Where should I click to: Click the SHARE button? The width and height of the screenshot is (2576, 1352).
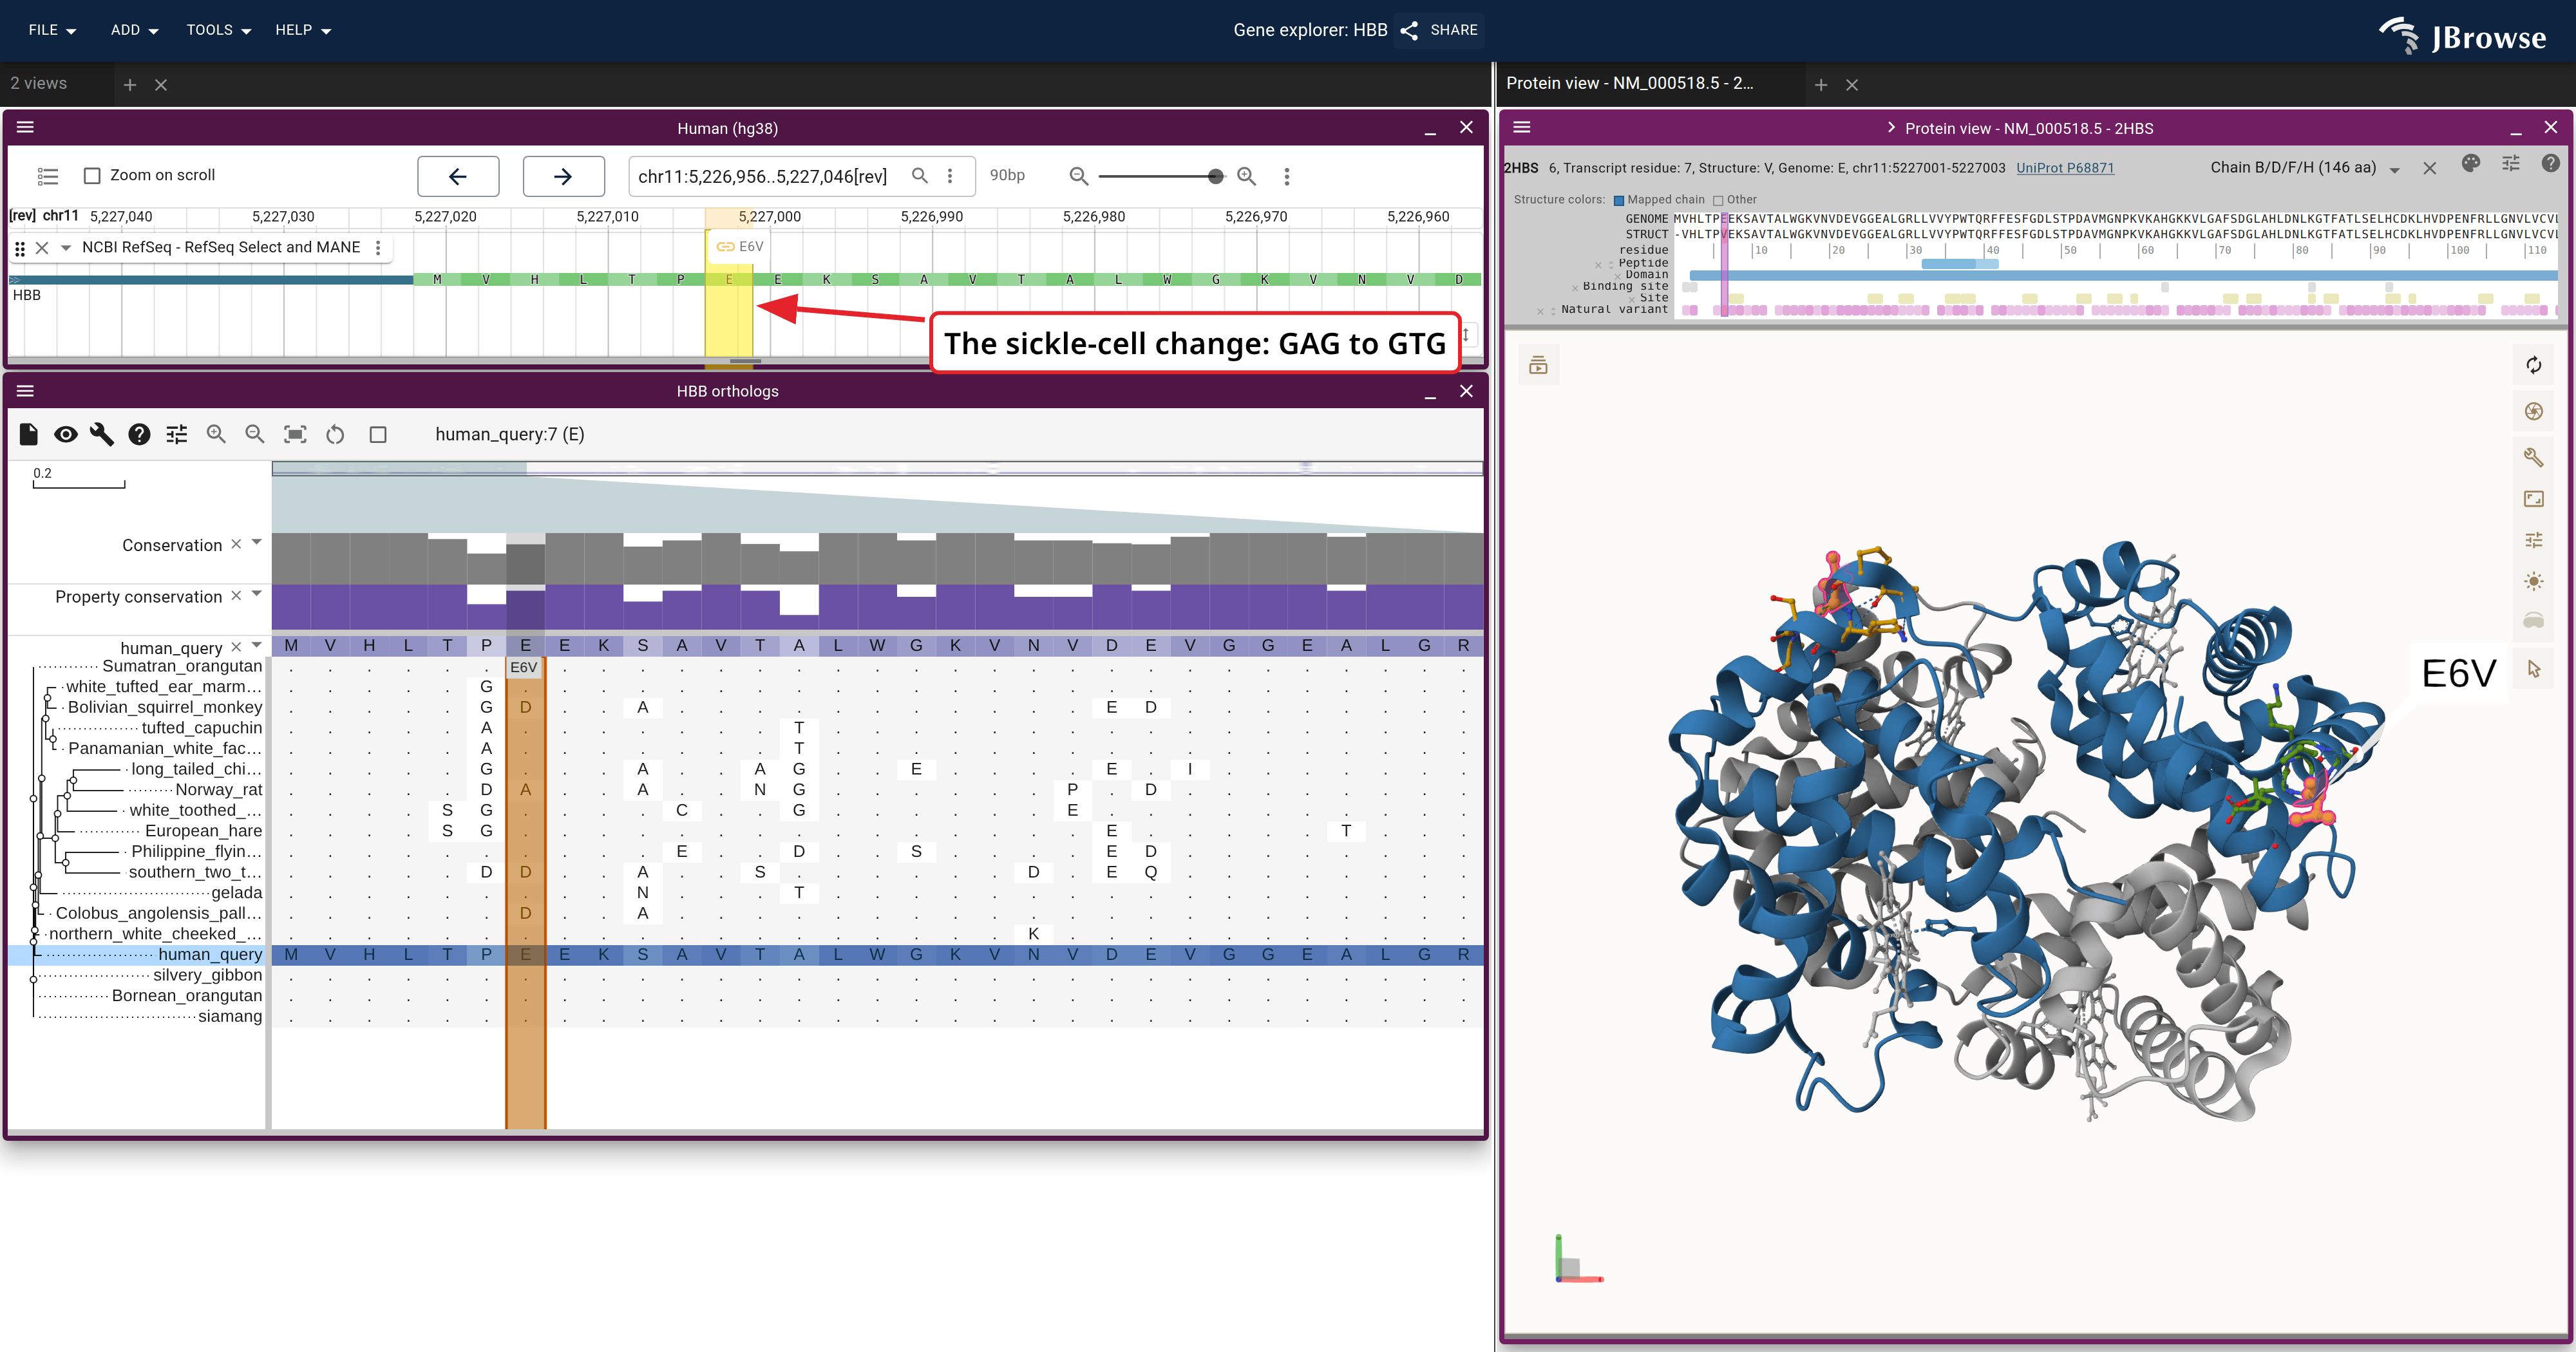pyautogui.click(x=1440, y=30)
